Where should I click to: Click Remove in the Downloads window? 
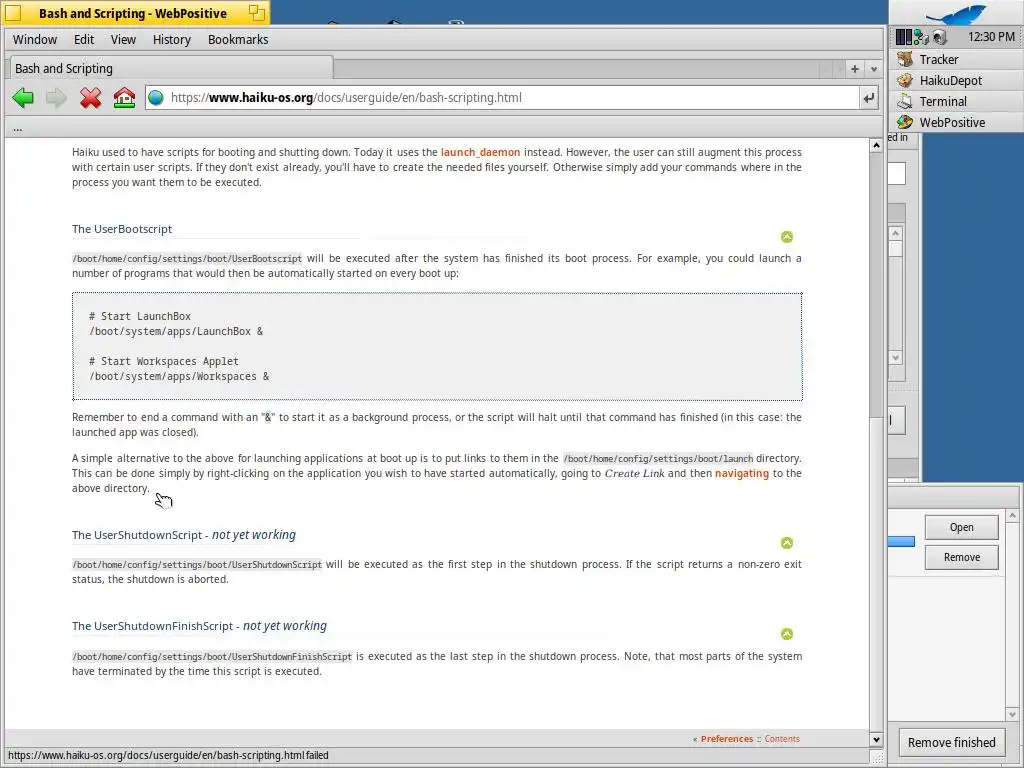click(961, 557)
